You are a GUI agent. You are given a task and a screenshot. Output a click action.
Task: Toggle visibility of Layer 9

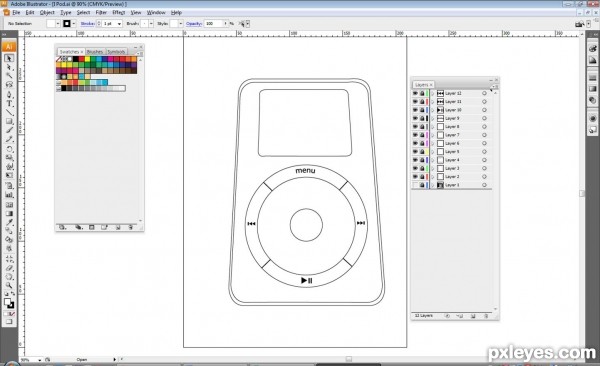415,118
